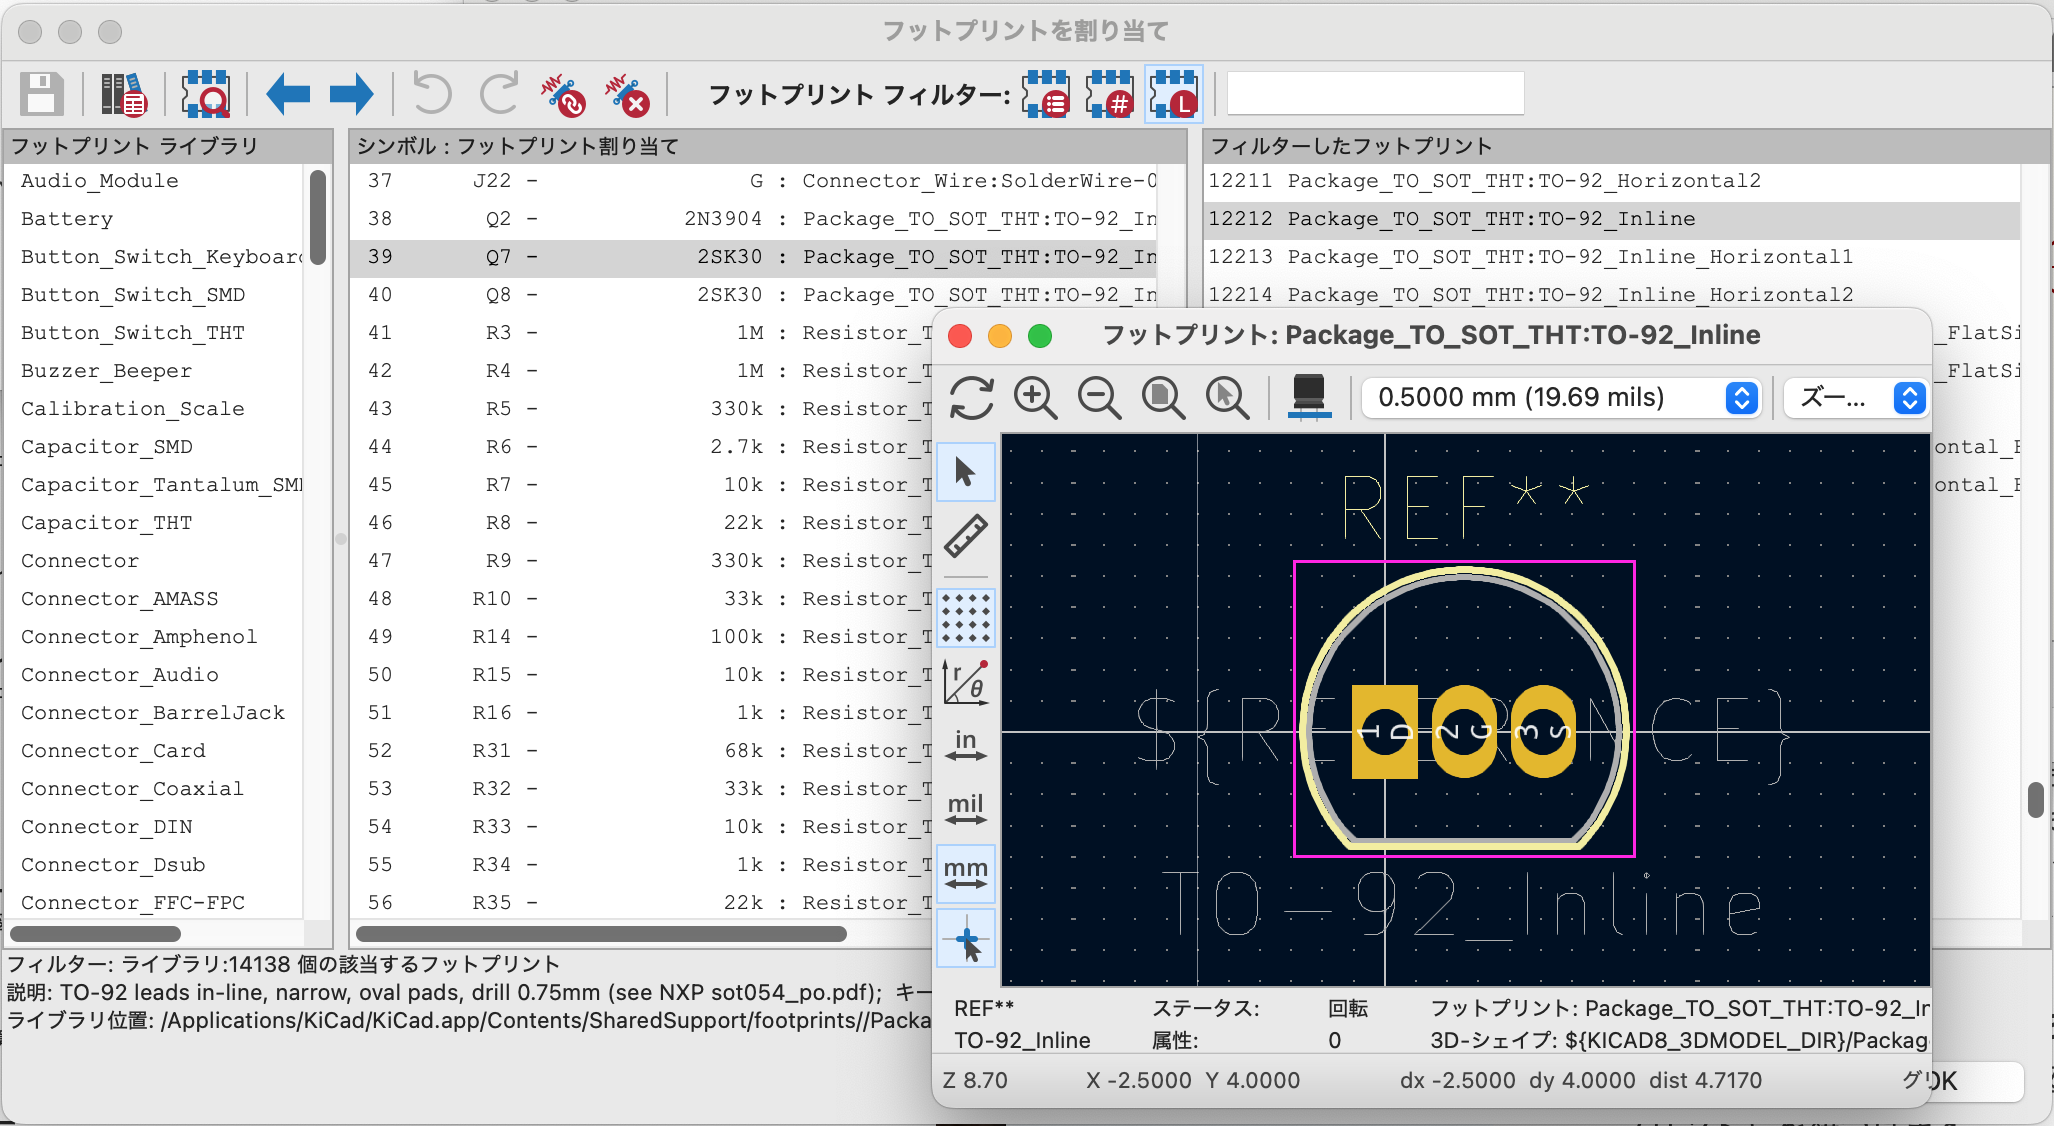Zoom in on the footprint preview
Viewport: 2054px width, 1126px height.
click(x=1035, y=398)
